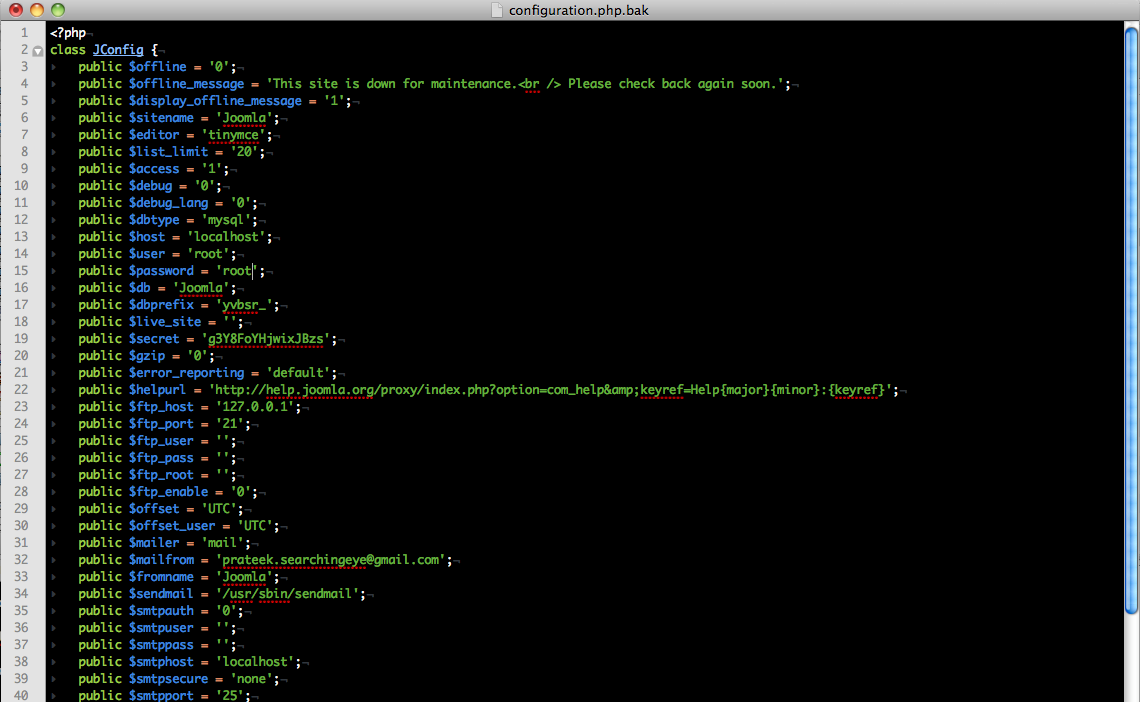Screen dimensions: 1140x702
Task: Click the 'yvbsr_' dbprefix value
Action: point(244,304)
